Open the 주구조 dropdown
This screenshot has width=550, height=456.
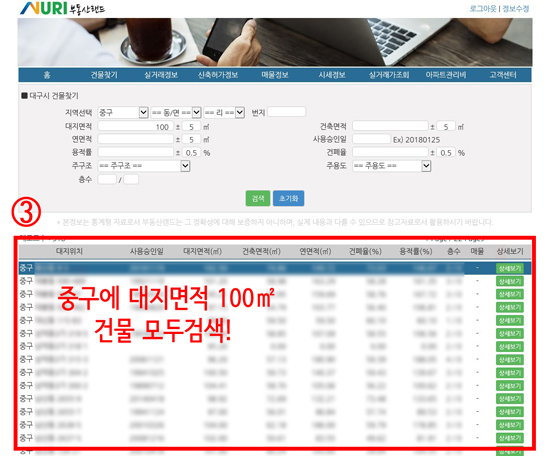pyautogui.click(x=144, y=166)
